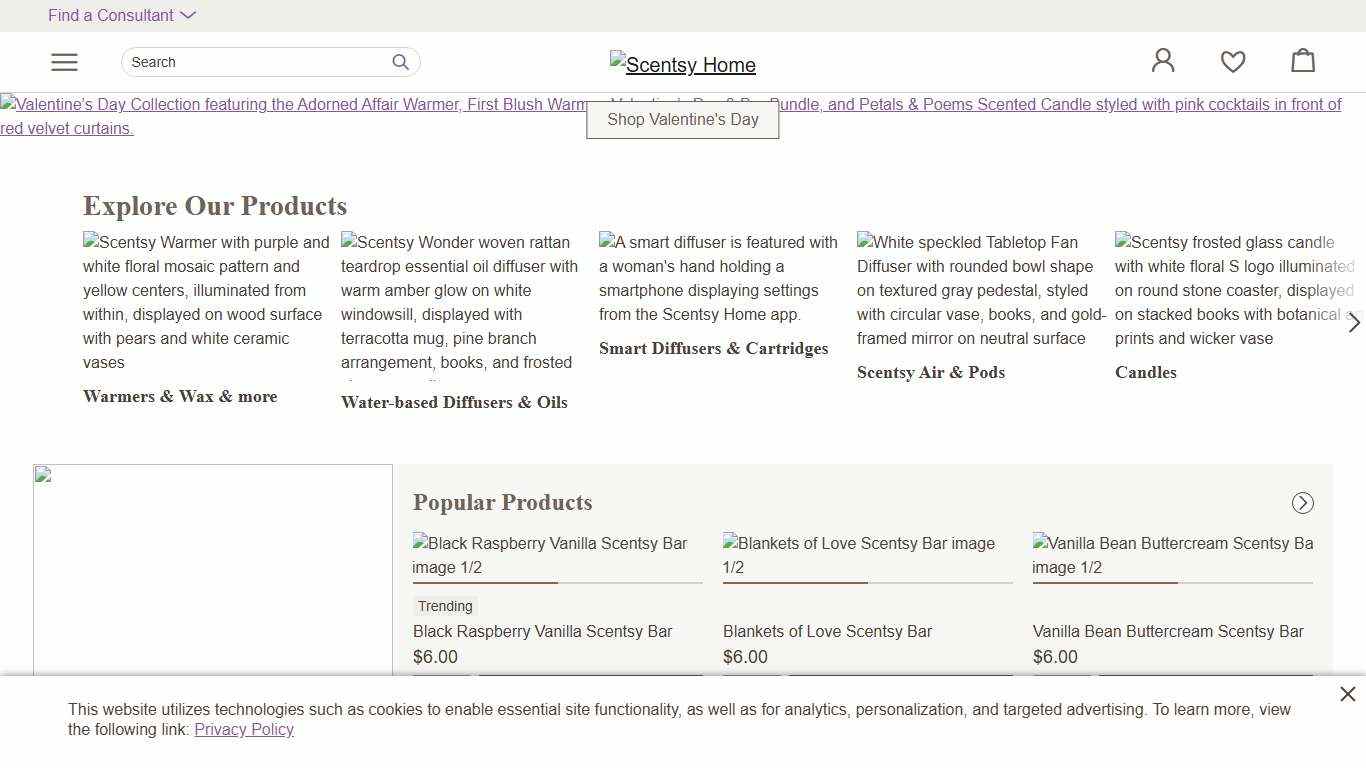Select Blankets of Love Scentsy Bar
The height and width of the screenshot is (768, 1366).
coord(827,631)
